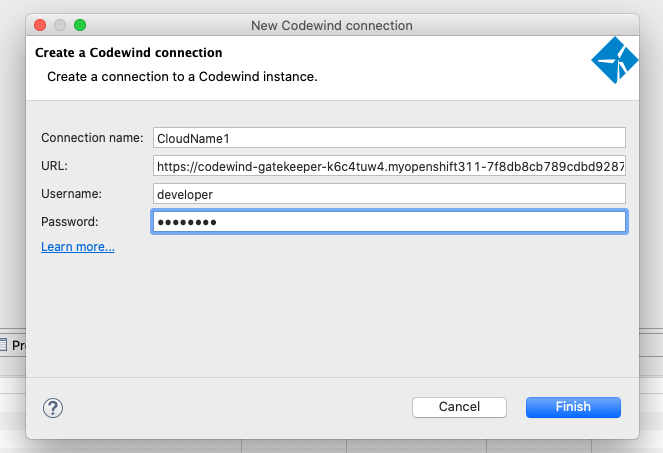Click the masked Password field
Image resolution: width=663 pixels, height=453 pixels.
click(389, 222)
